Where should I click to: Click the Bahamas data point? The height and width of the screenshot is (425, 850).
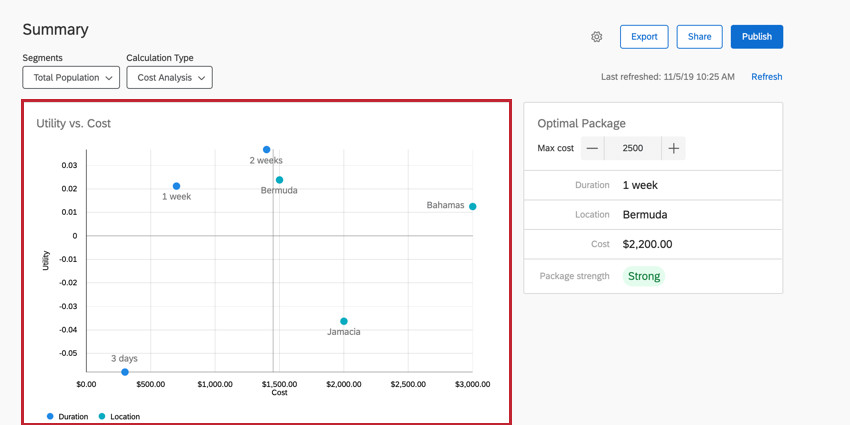coord(472,206)
